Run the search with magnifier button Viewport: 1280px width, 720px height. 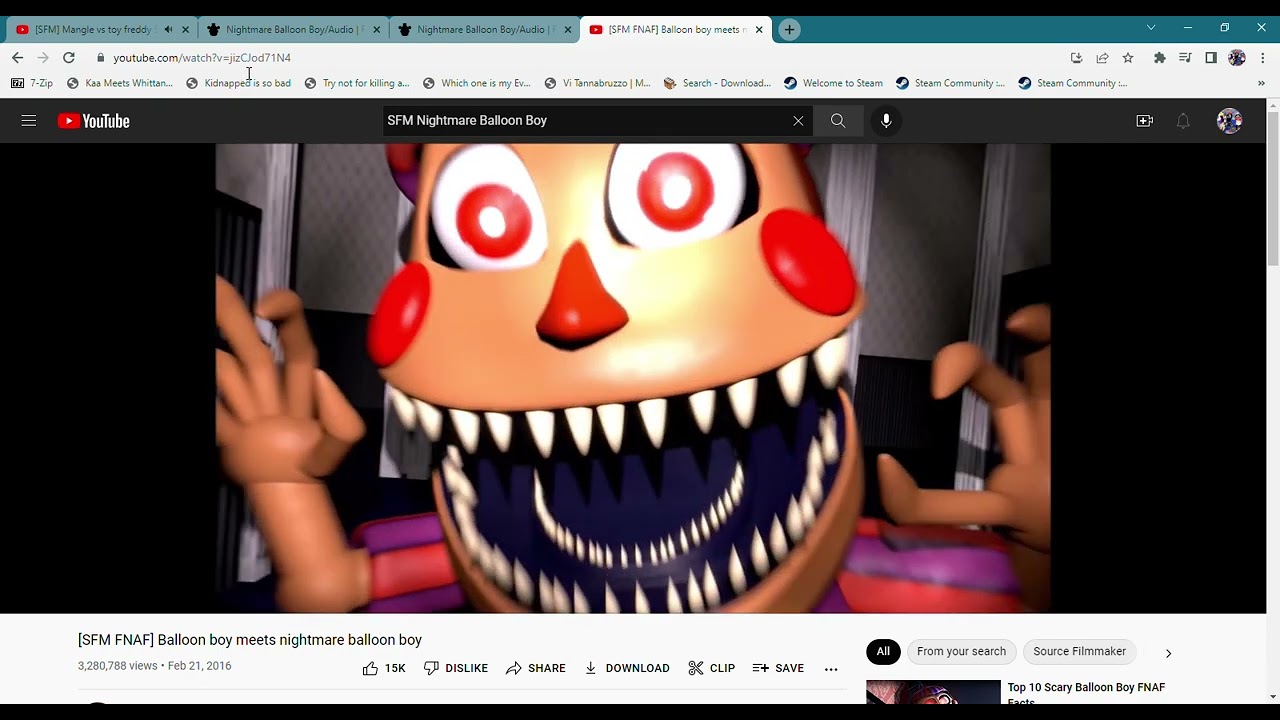coord(838,121)
